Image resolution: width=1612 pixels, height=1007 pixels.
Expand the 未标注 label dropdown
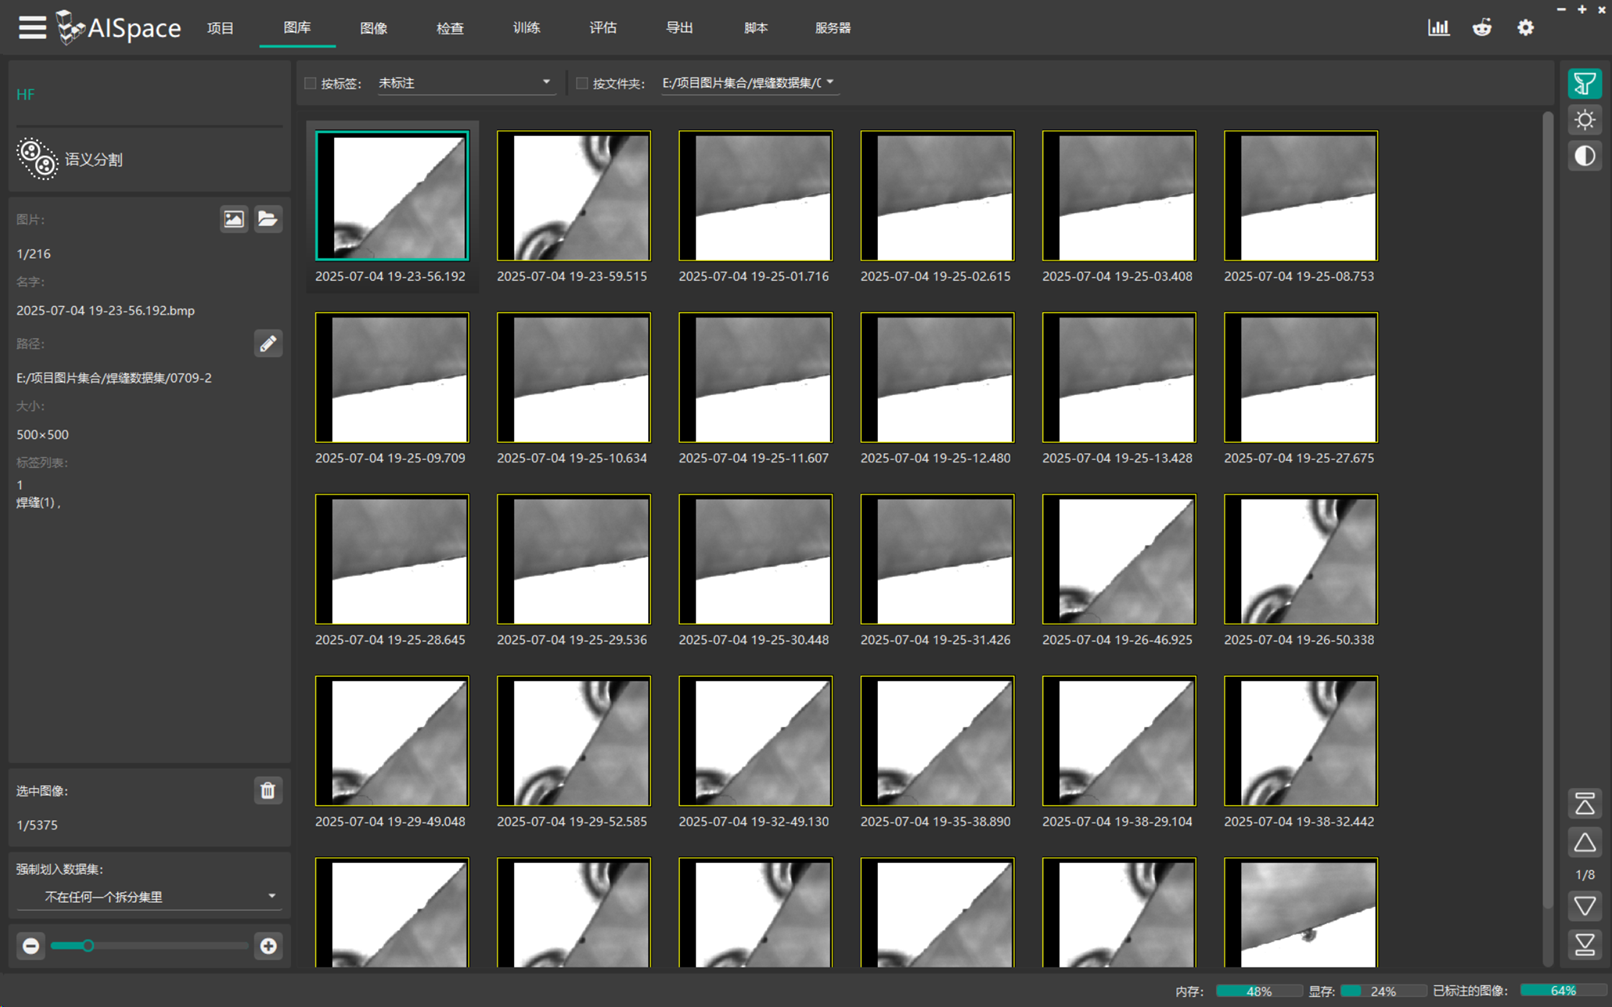coord(465,83)
